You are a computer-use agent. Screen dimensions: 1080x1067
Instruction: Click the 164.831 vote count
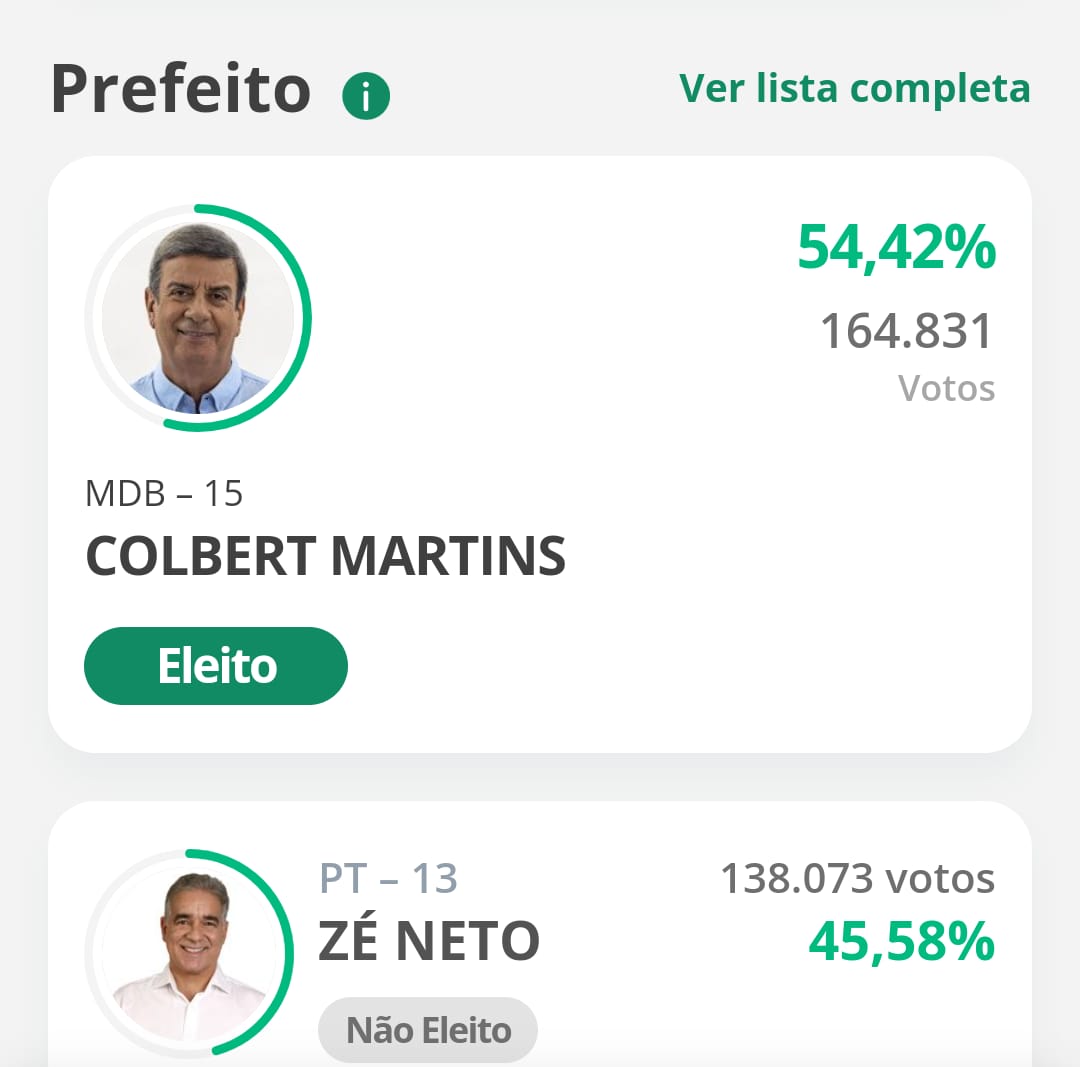pos(906,331)
